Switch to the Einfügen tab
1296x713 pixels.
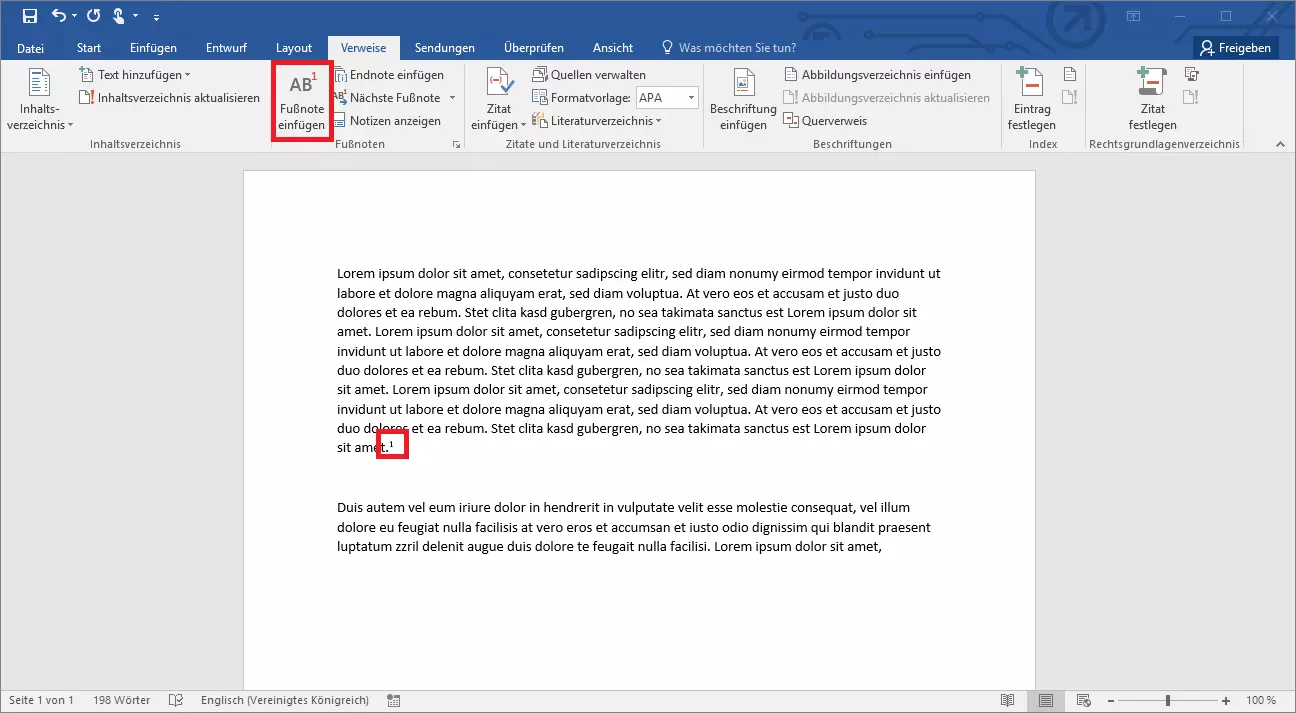pyautogui.click(x=153, y=48)
